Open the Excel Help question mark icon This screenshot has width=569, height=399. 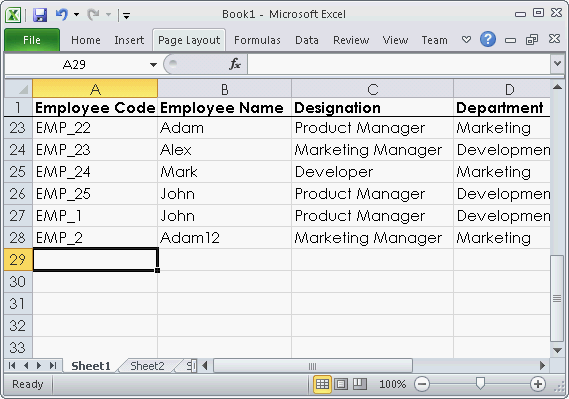coord(488,39)
